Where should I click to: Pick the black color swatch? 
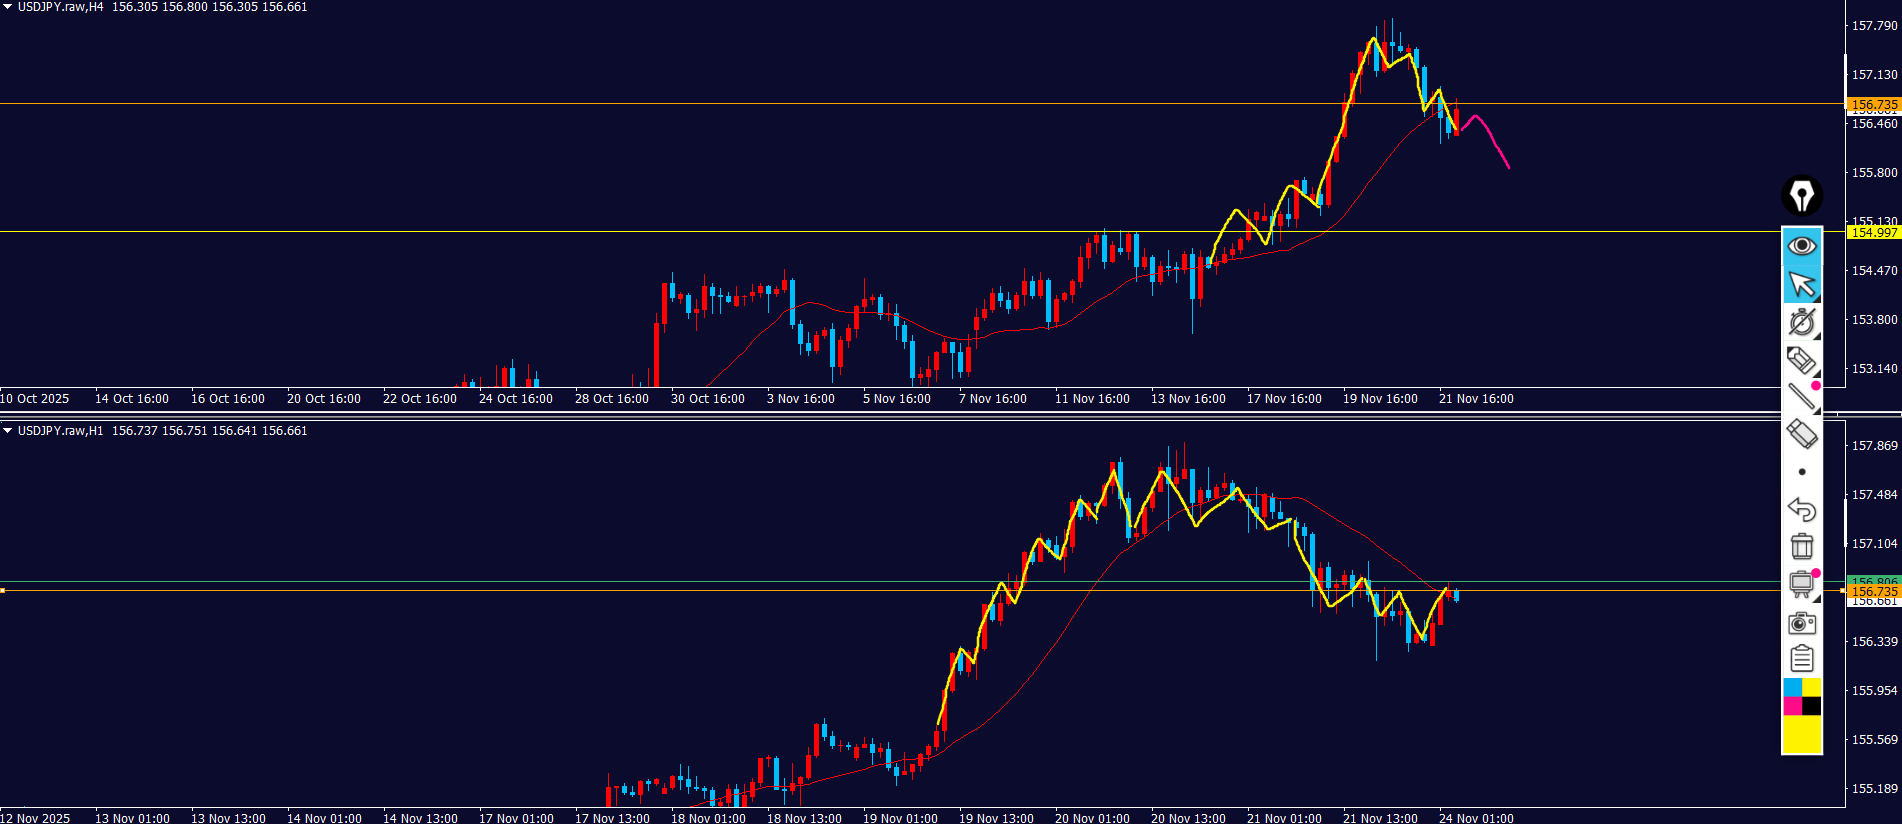click(1811, 706)
